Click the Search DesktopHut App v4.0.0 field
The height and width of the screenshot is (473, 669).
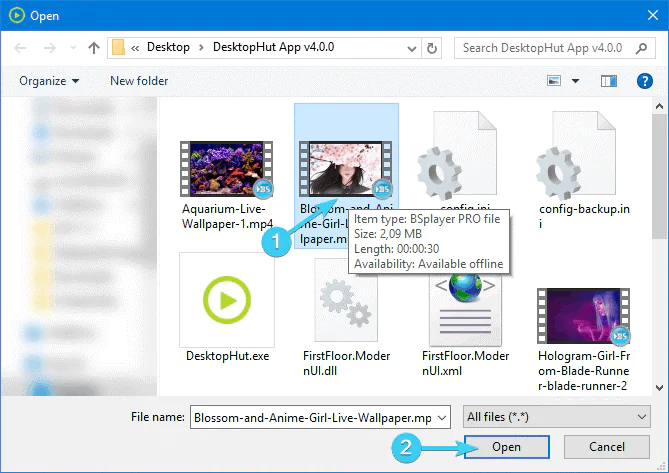(545, 47)
